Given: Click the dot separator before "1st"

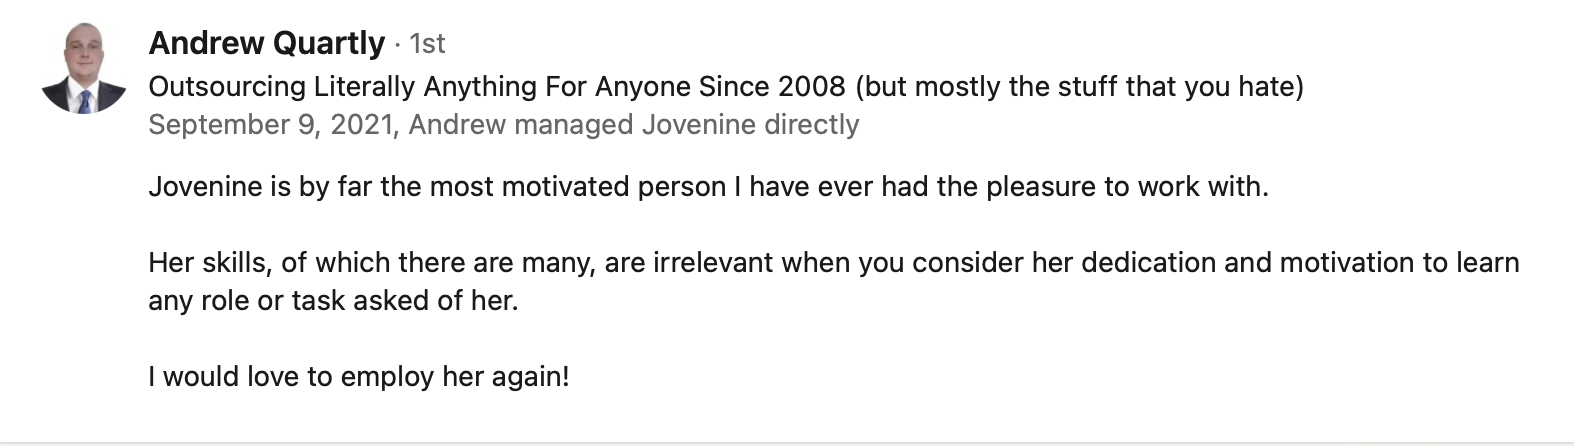Looking at the screenshot, I should (398, 44).
